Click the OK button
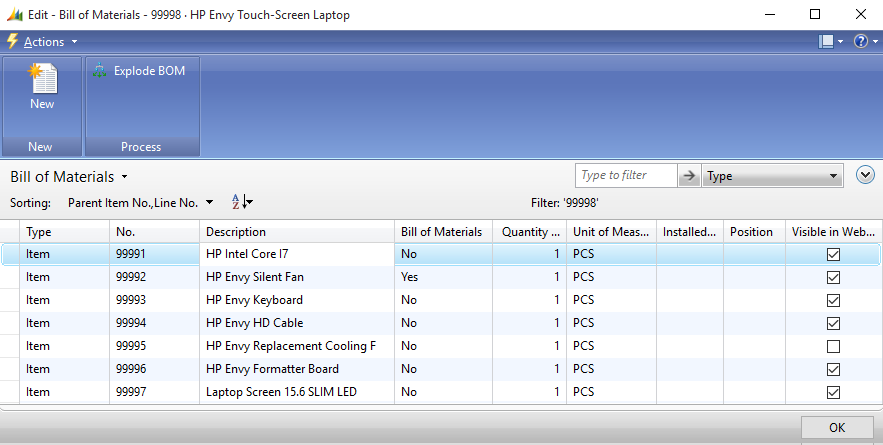This screenshot has width=883, height=445. click(837, 428)
